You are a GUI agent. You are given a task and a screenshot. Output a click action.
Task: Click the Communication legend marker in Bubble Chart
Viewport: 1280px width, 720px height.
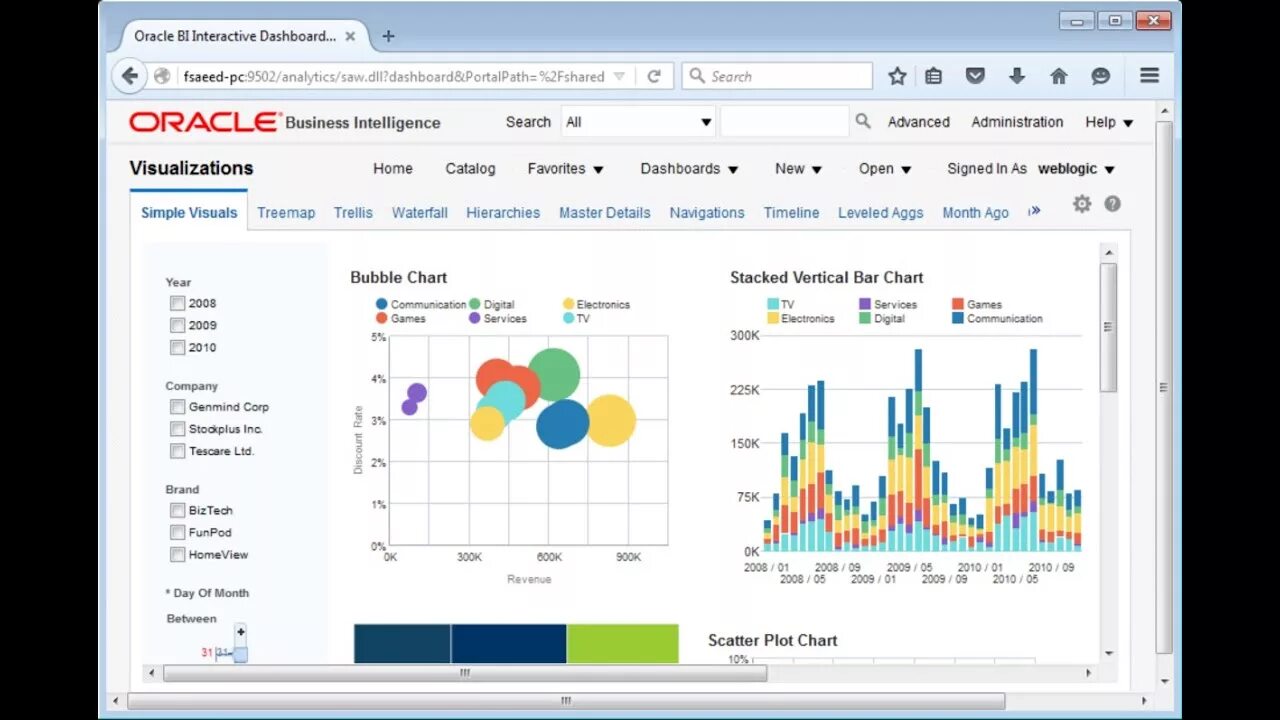[x=381, y=304]
